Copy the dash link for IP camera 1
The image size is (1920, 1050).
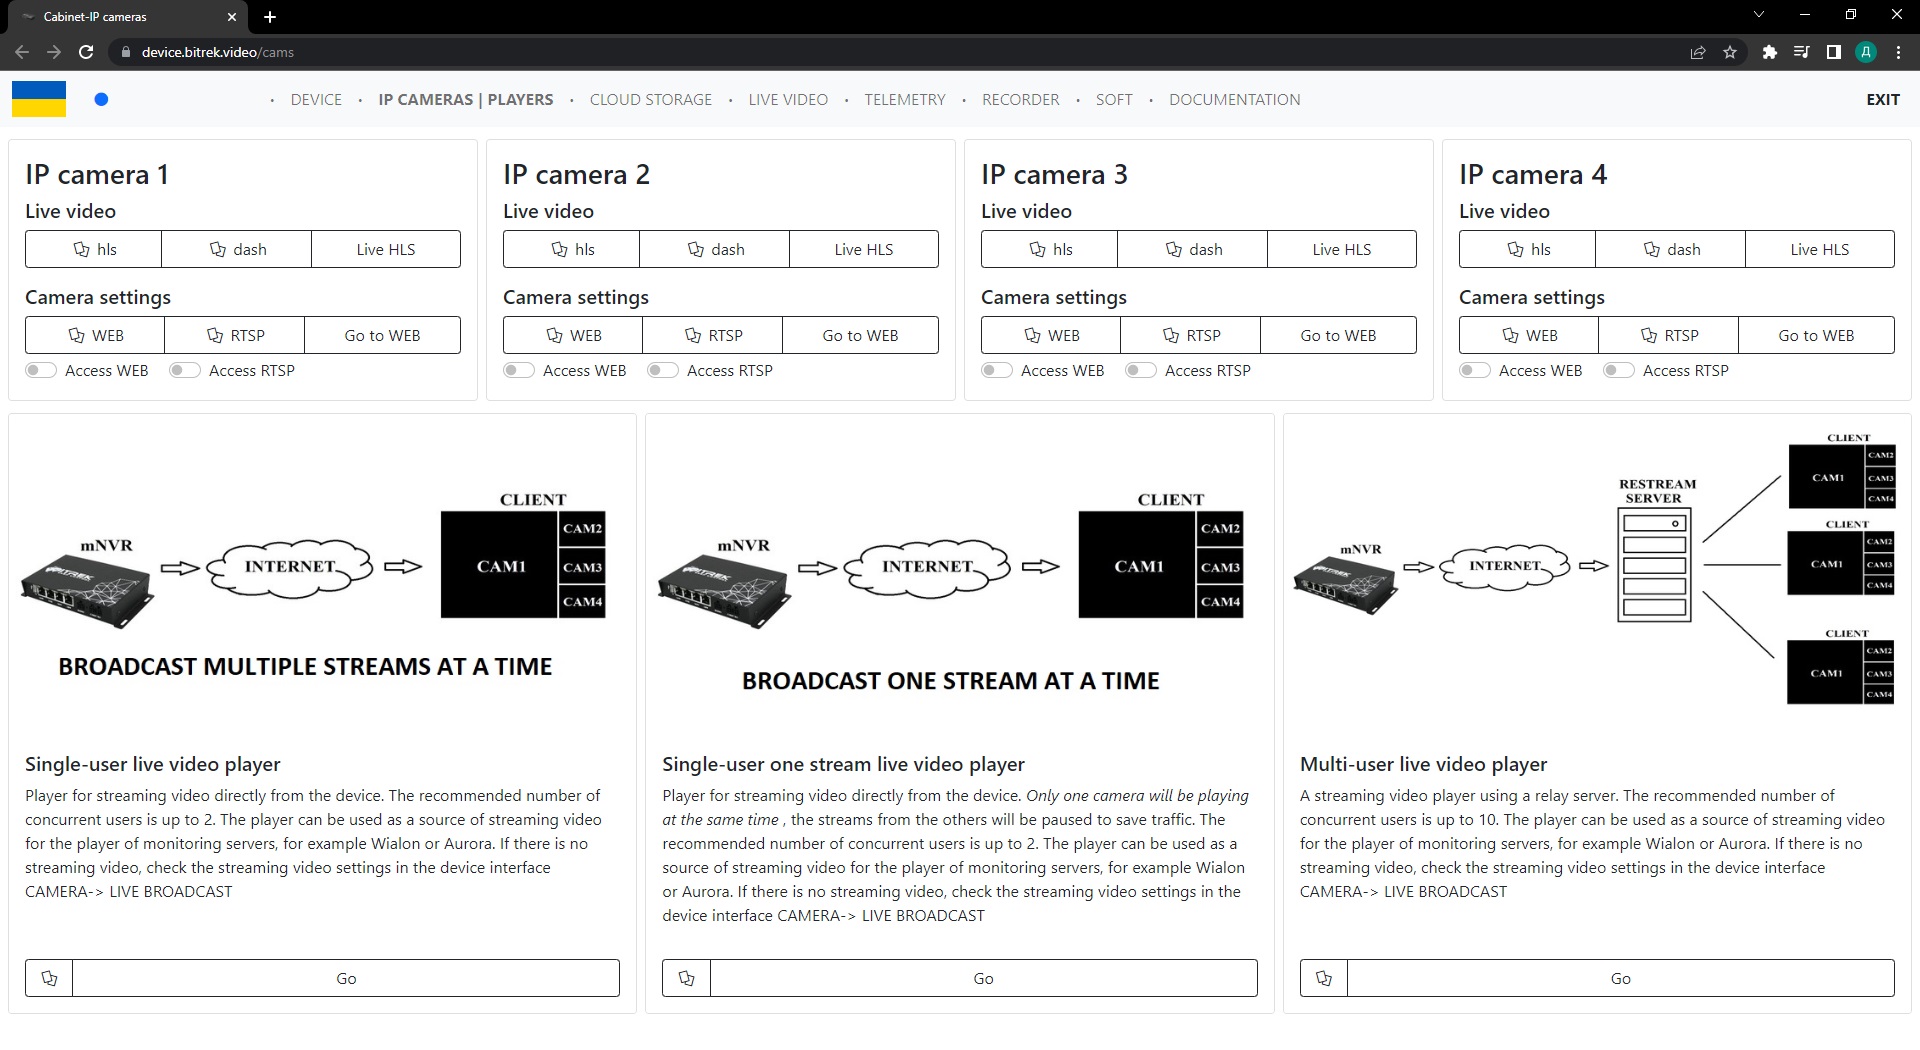coord(237,249)
